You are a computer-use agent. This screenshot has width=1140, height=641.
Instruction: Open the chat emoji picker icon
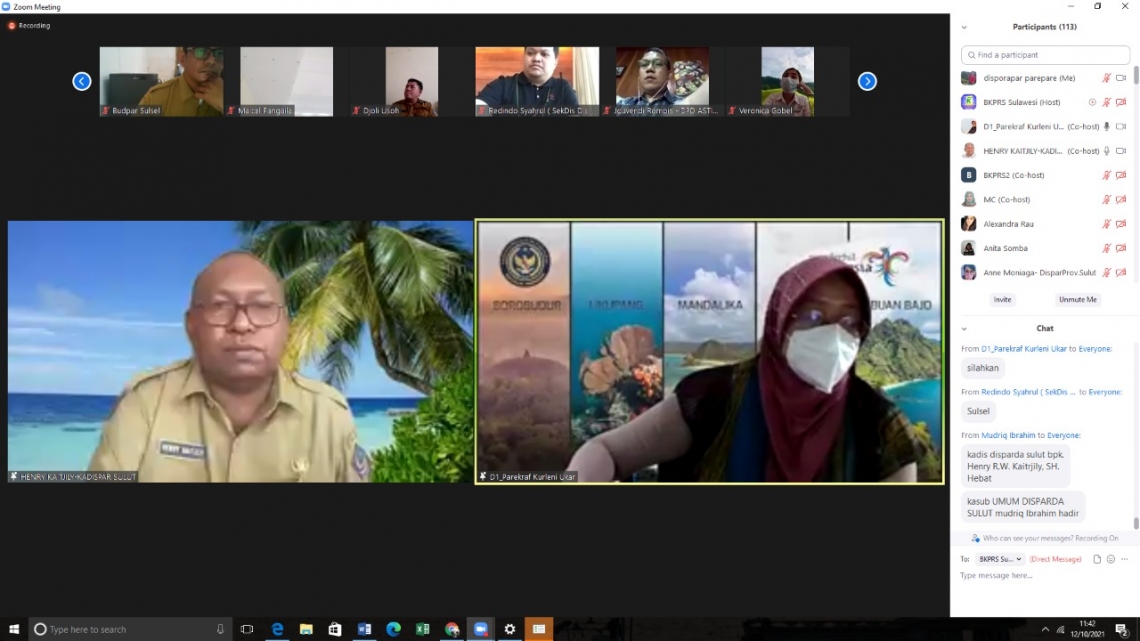point(1110,559)
